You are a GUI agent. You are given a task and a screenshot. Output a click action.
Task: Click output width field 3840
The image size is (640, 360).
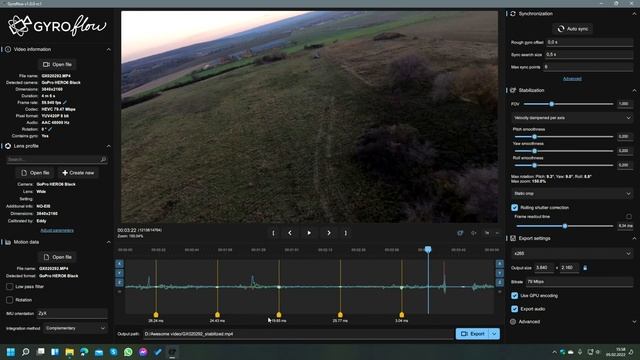coord(544,268)
